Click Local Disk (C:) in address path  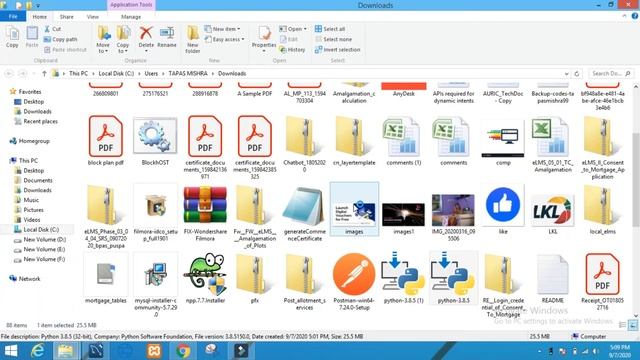point(116,73)
